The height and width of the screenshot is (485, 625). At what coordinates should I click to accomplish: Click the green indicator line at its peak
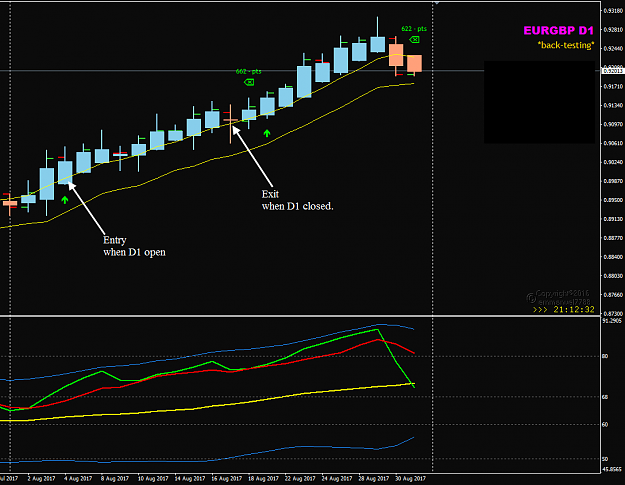point(377,330)
